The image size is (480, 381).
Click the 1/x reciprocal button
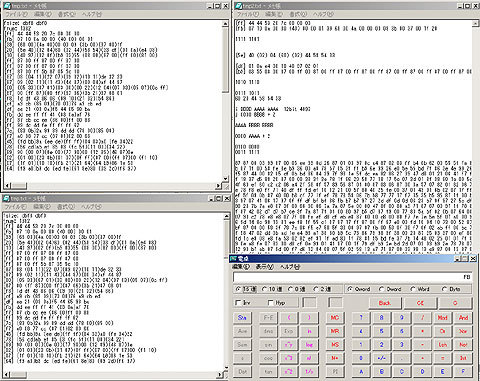point(309,371)
